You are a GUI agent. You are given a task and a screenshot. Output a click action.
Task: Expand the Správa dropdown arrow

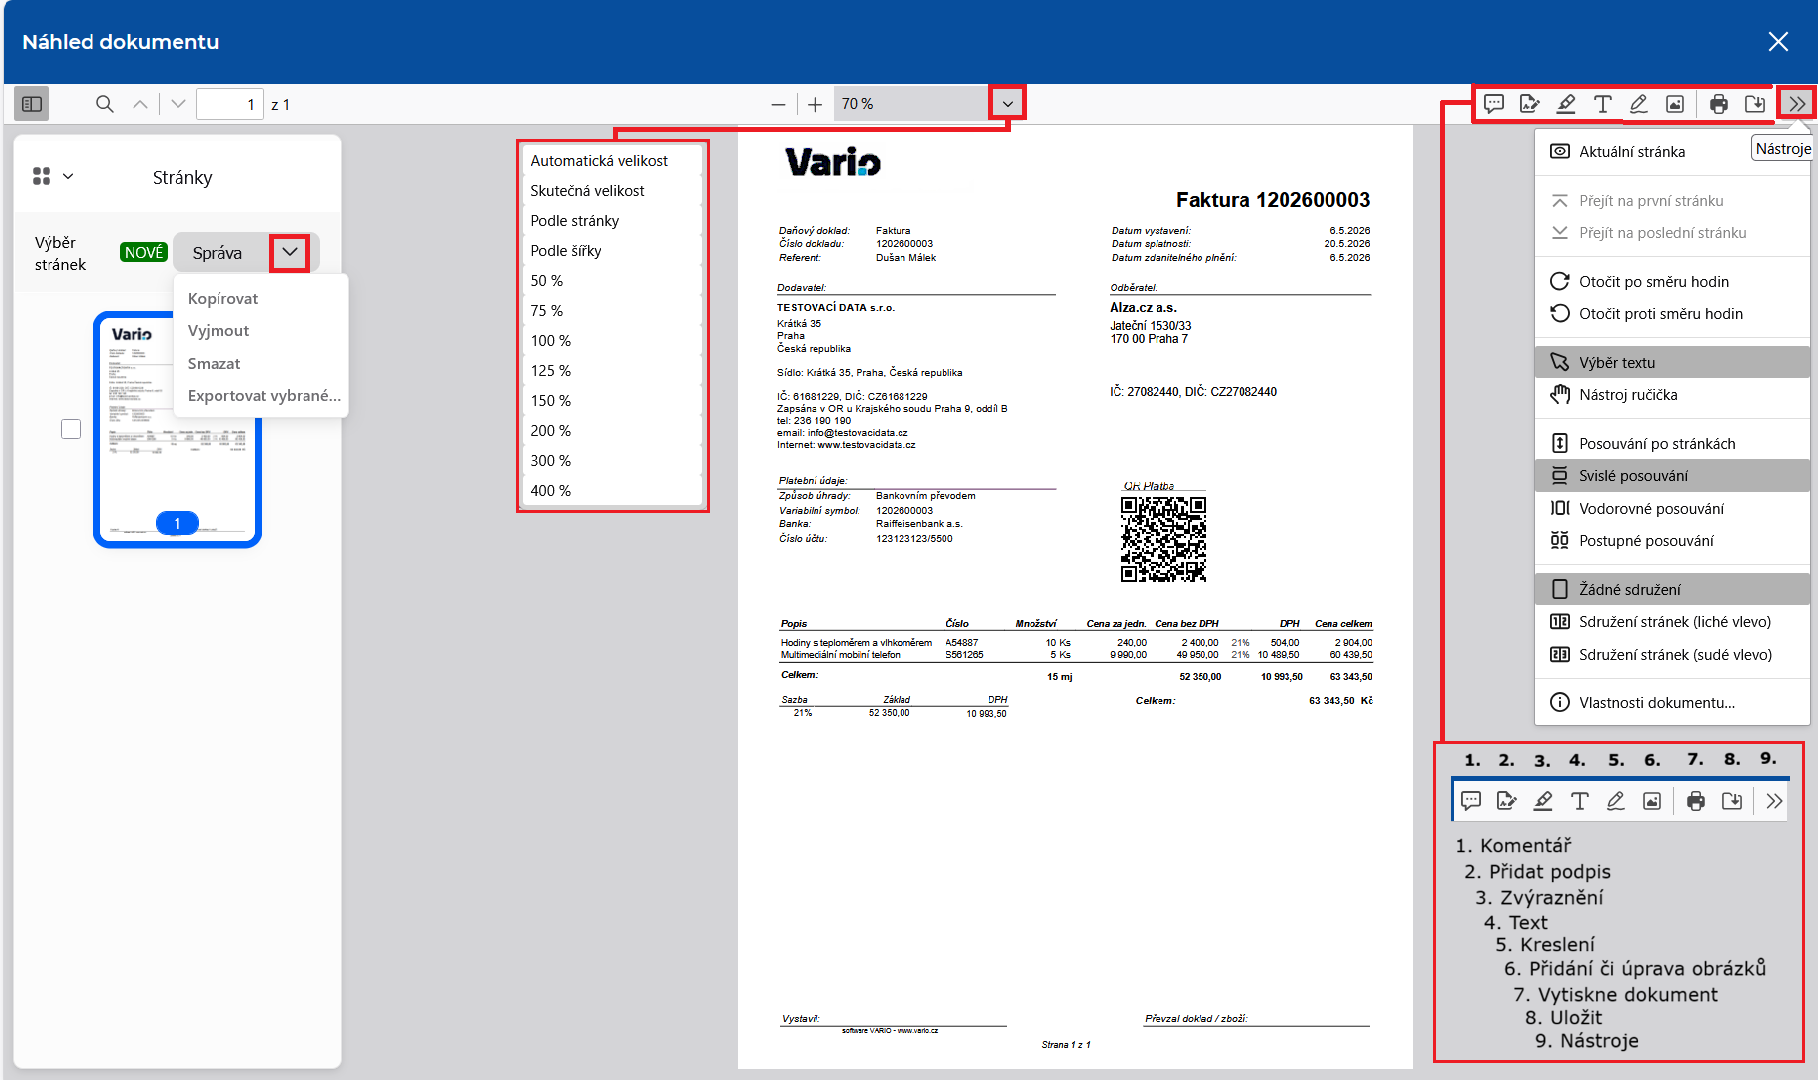(290, 252)
